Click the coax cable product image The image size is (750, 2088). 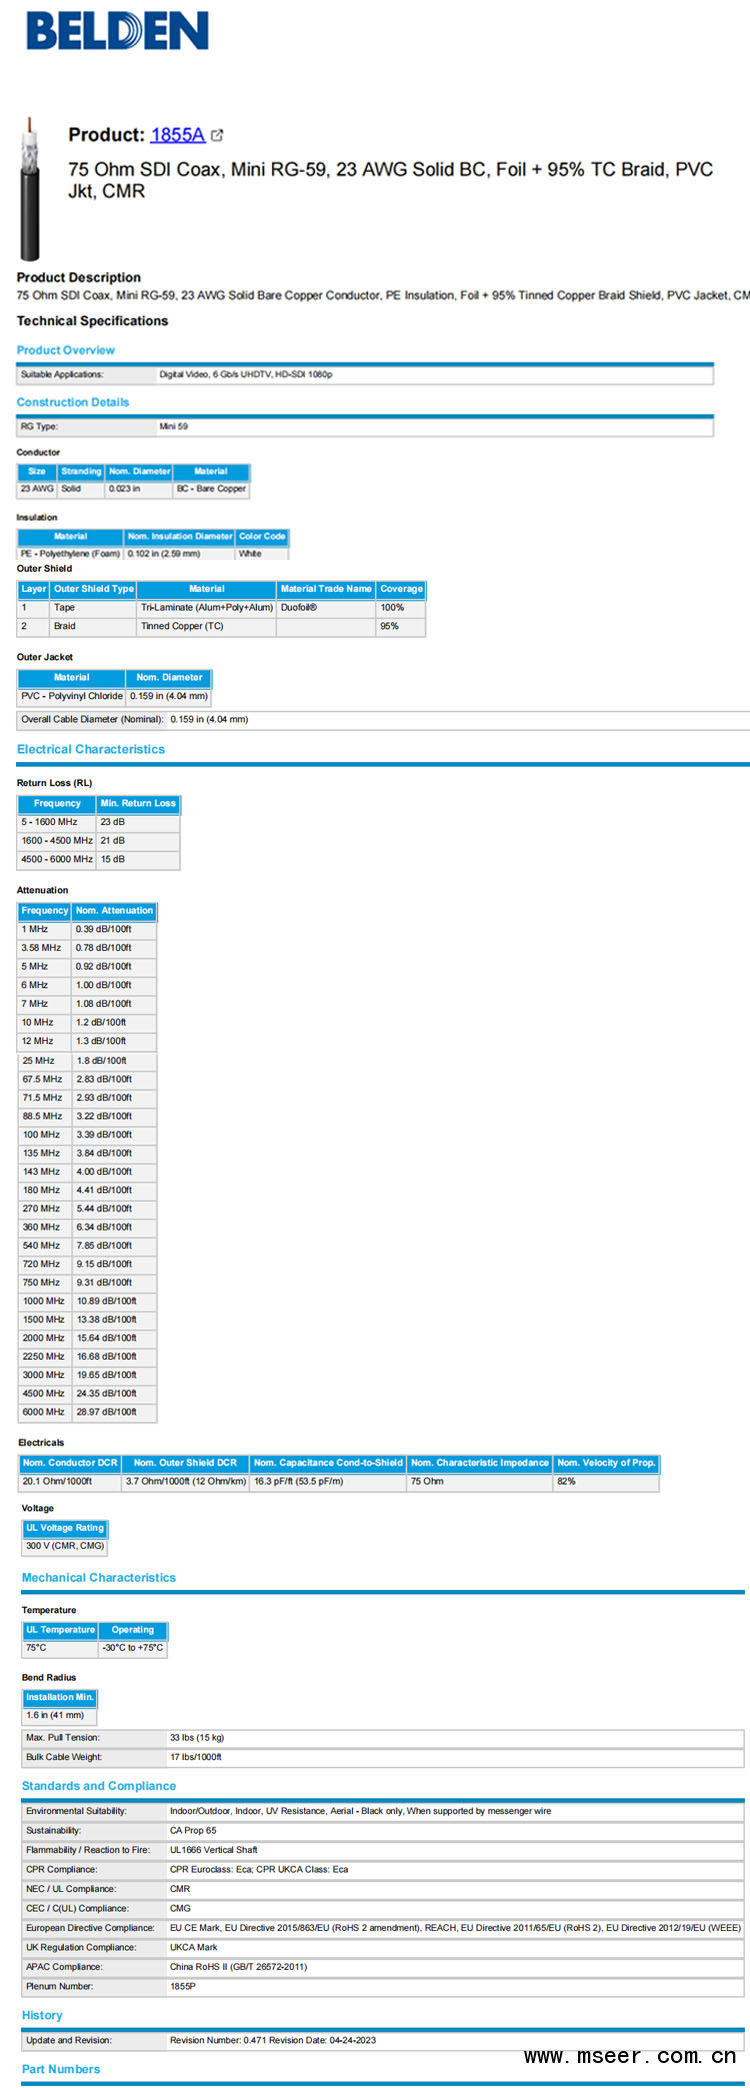pyautogui.click(x=30, y=189)
